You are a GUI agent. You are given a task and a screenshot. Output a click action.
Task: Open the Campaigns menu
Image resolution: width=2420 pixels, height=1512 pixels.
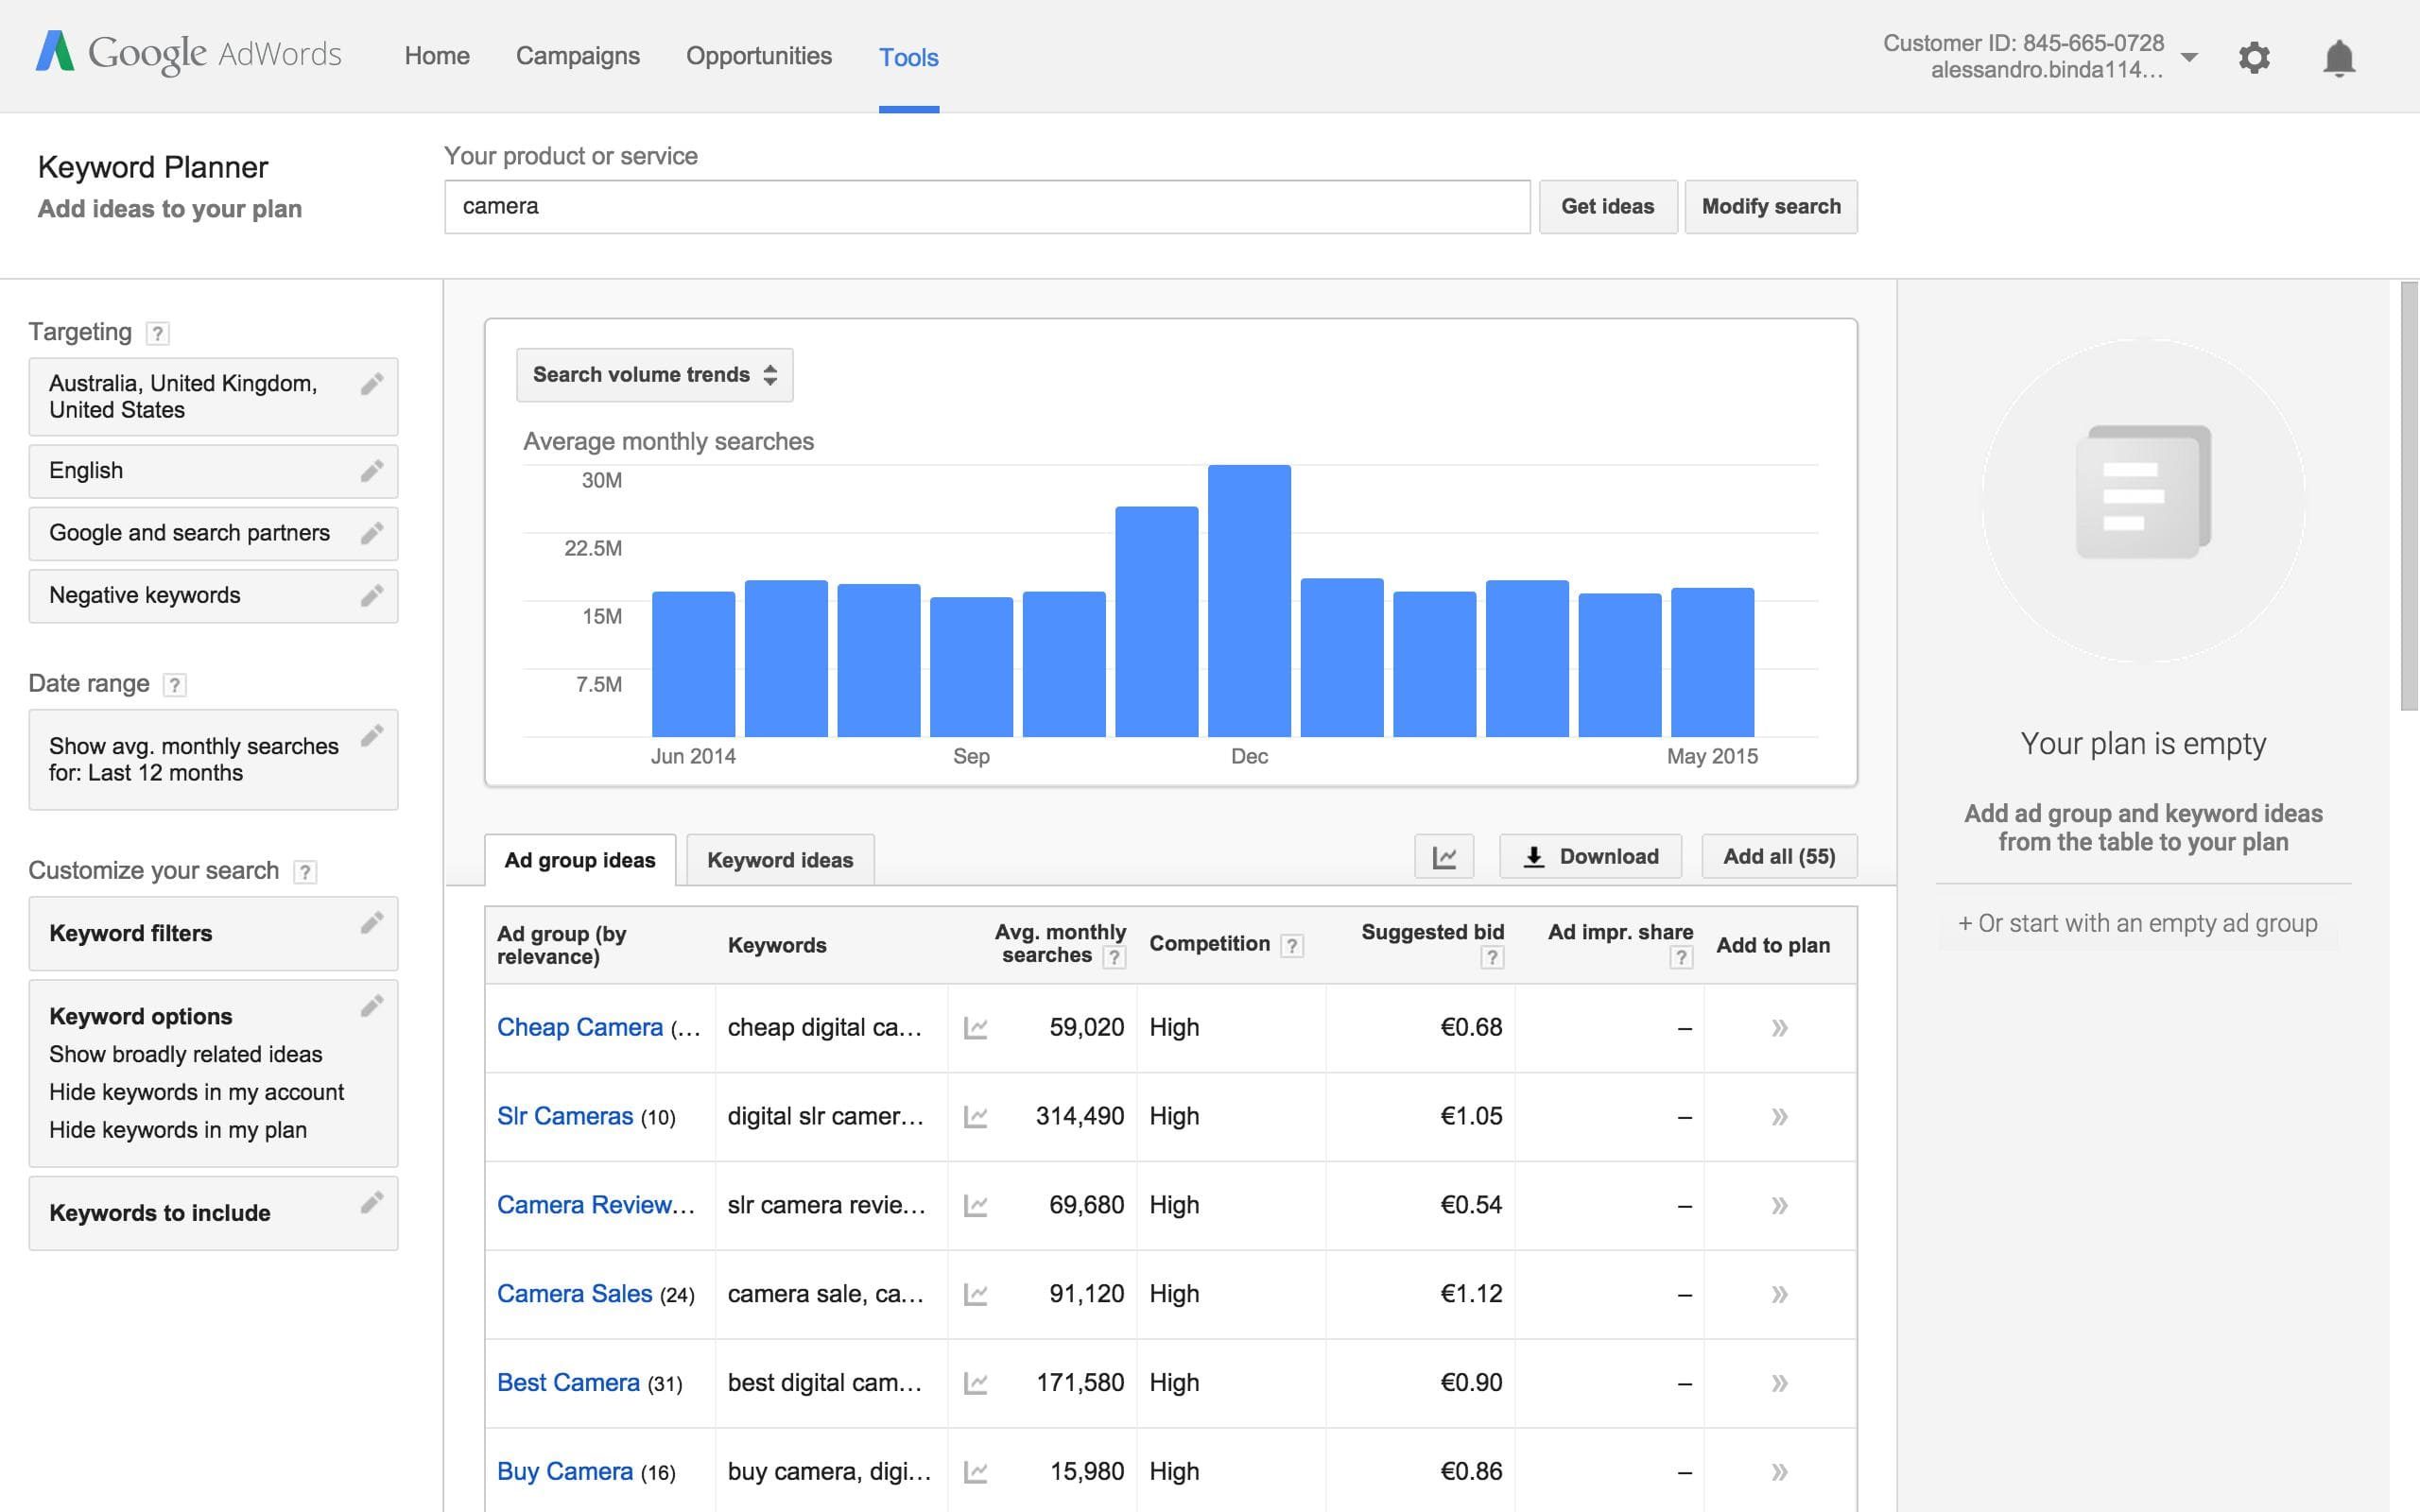coord(578,56)
